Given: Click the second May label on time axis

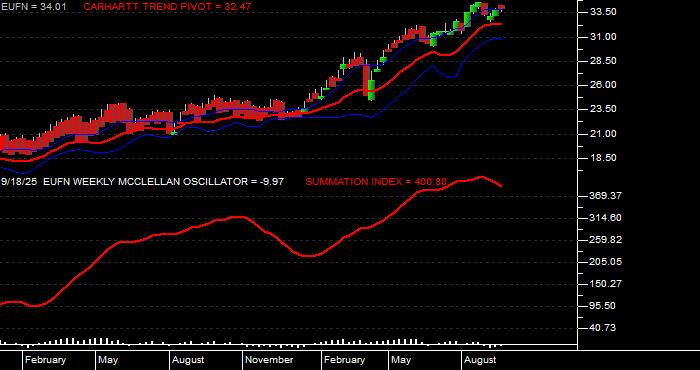Looking at the screenshot, I should [x=401, y=360].
